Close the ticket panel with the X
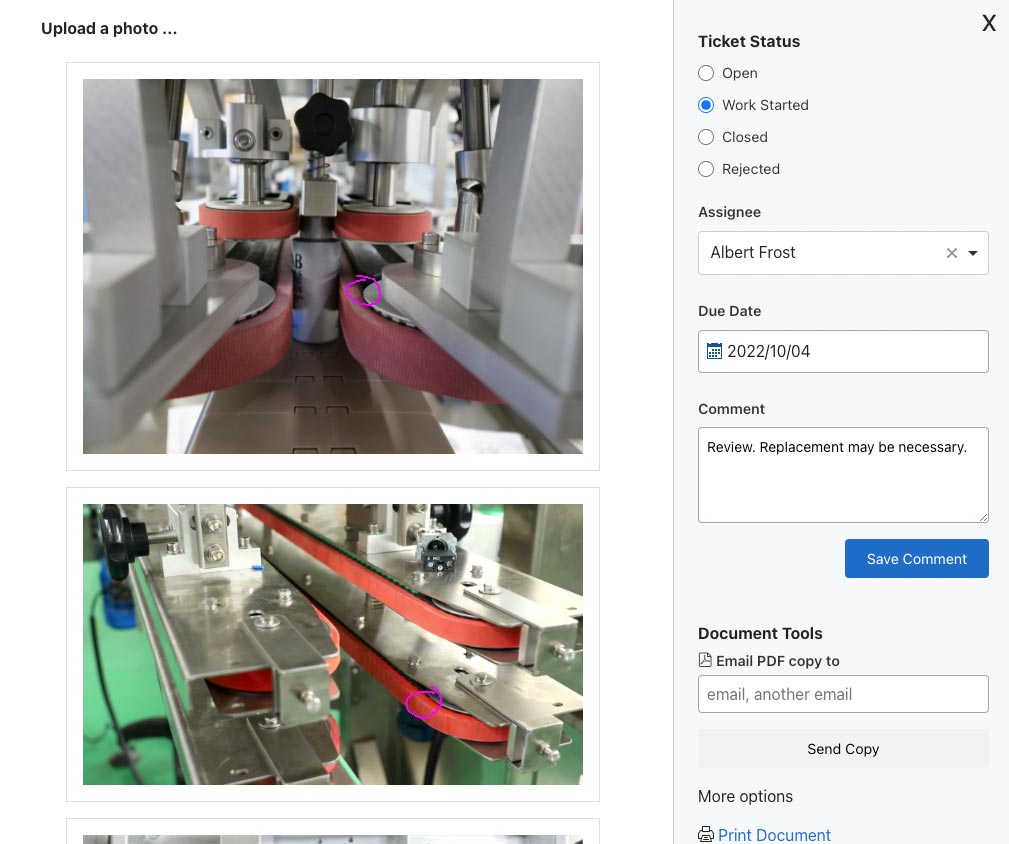 tap(988, 23)
